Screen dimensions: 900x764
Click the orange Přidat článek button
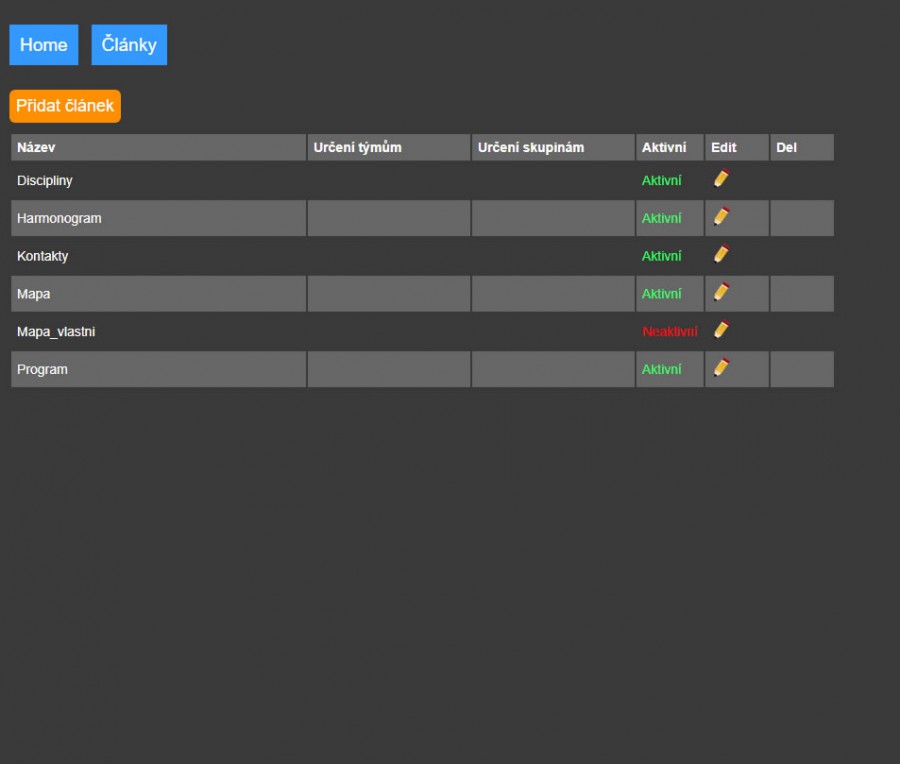coord(65,106)
